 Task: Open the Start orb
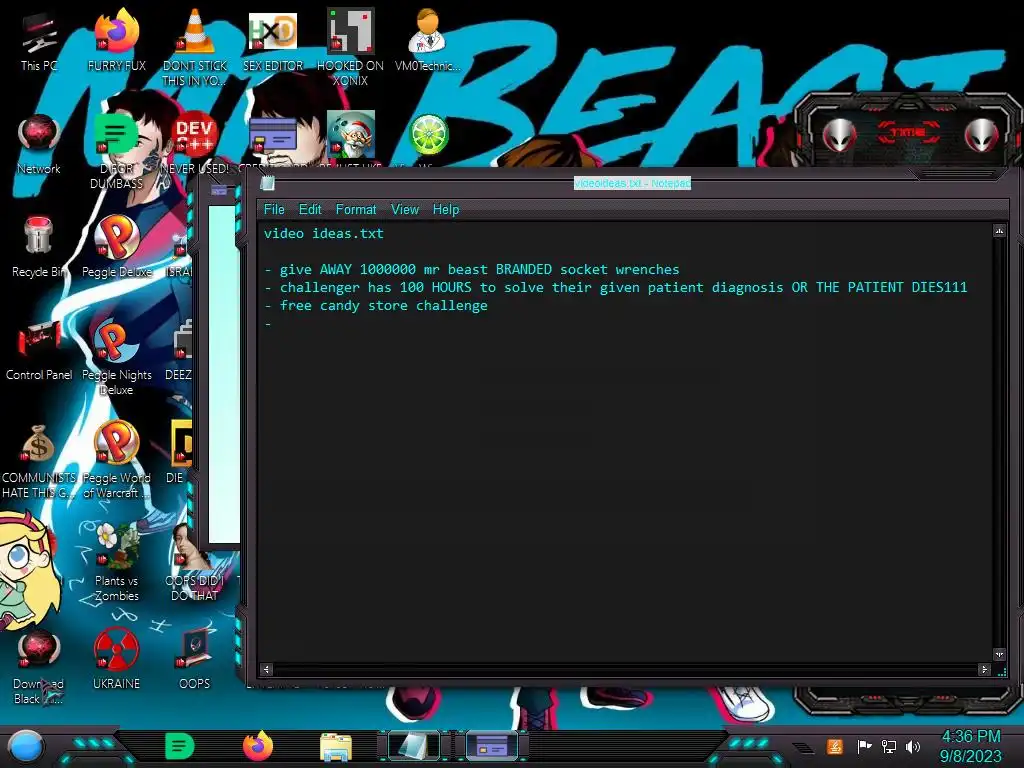point(26,747)
